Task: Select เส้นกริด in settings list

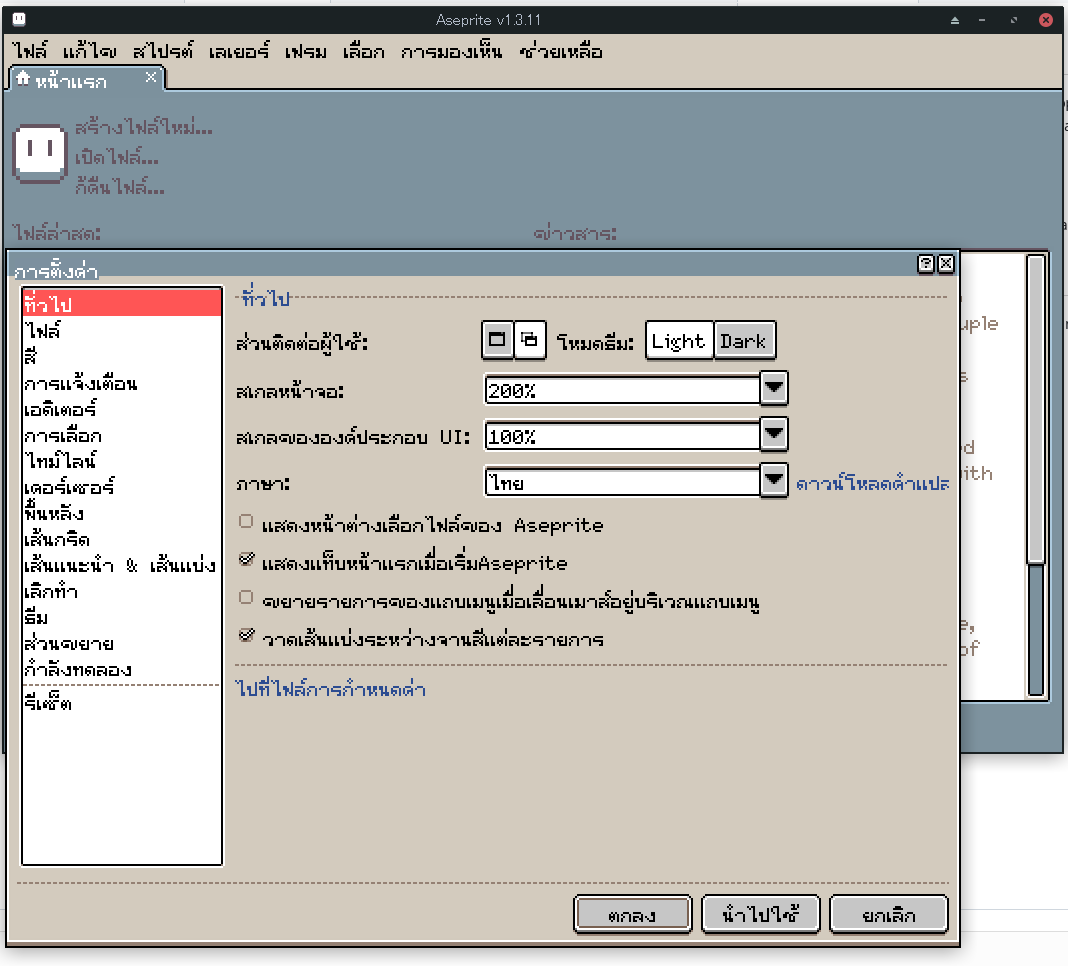Action: [122, 540]
